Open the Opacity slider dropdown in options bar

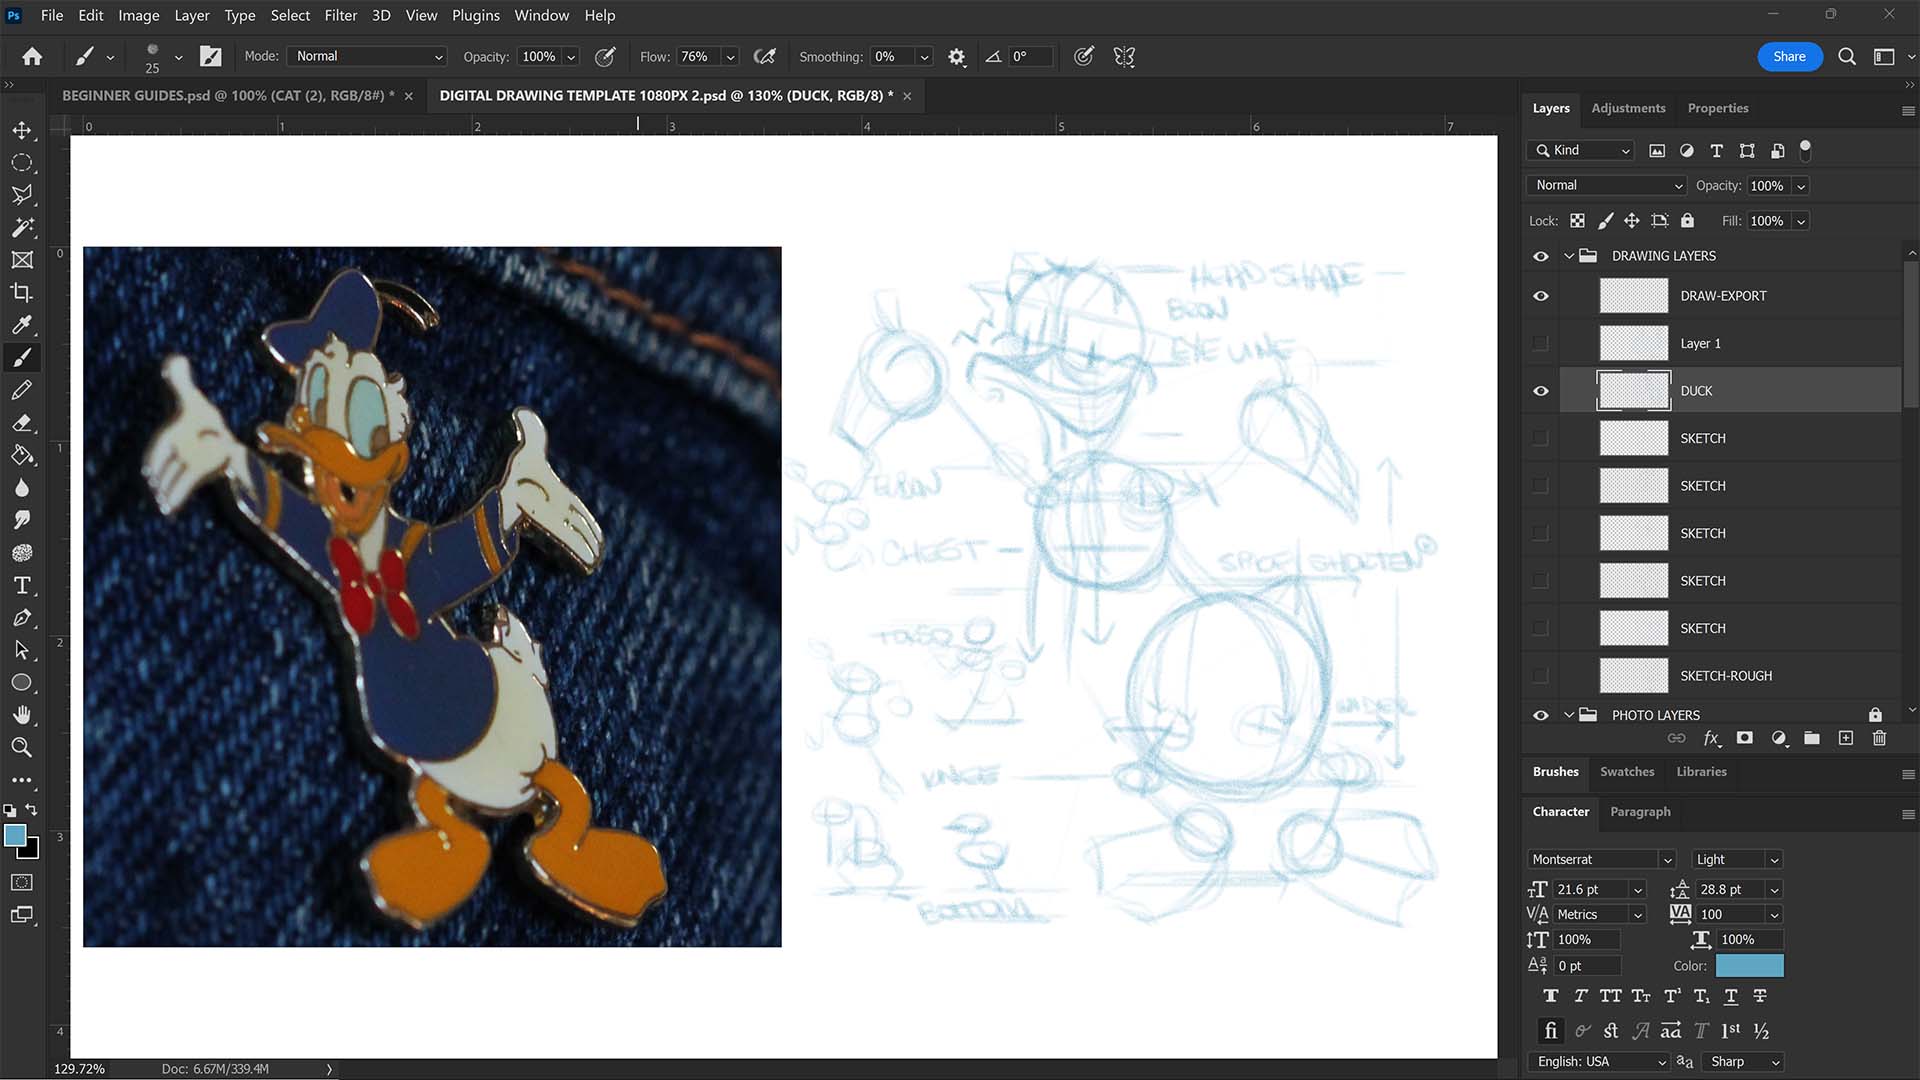(x=571, y=57)
